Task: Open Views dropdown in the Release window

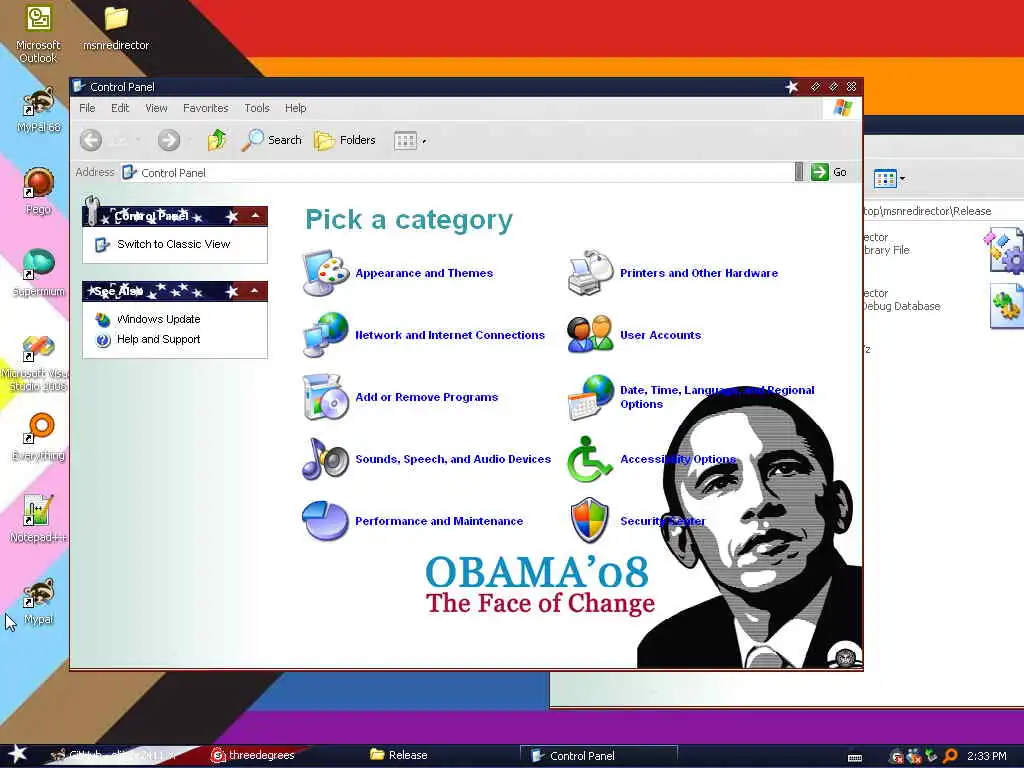Action: (903, 178)
